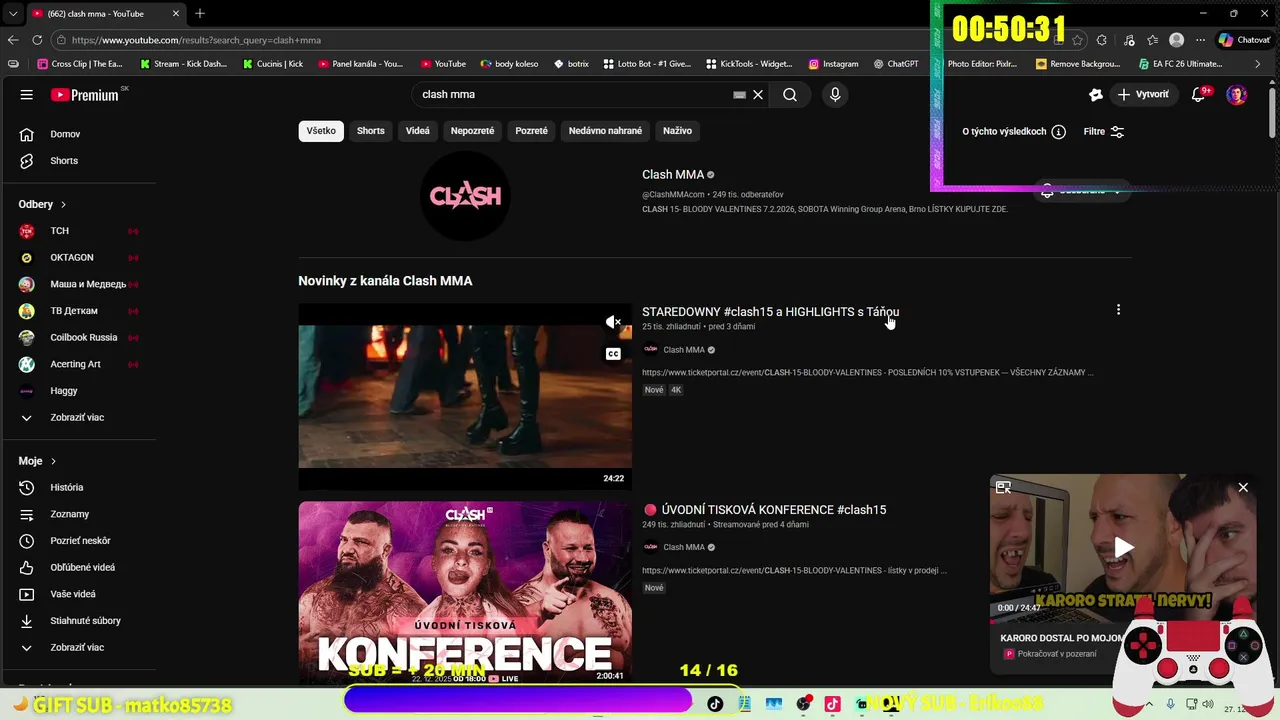Open the notifications bell
This screenshot has width=1280, height=720.
[x=1199, y=95]
